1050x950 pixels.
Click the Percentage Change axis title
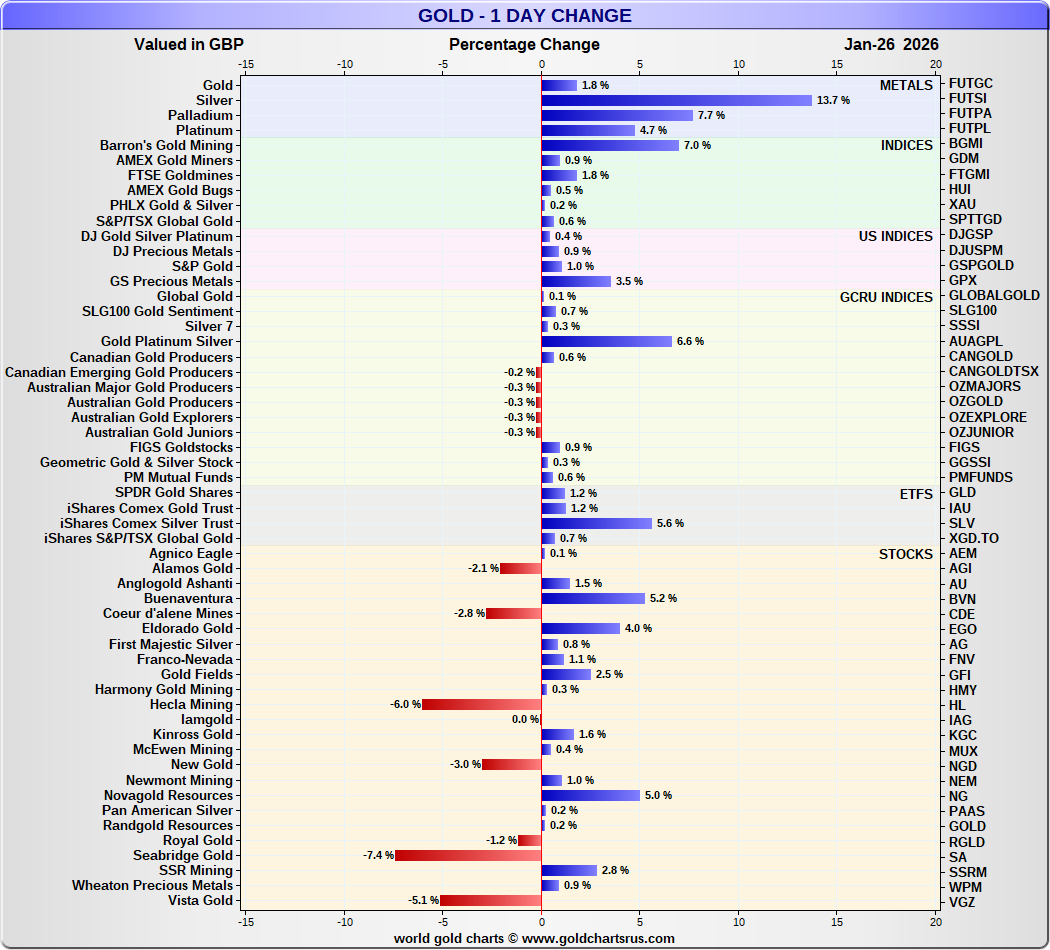[524, 44]
